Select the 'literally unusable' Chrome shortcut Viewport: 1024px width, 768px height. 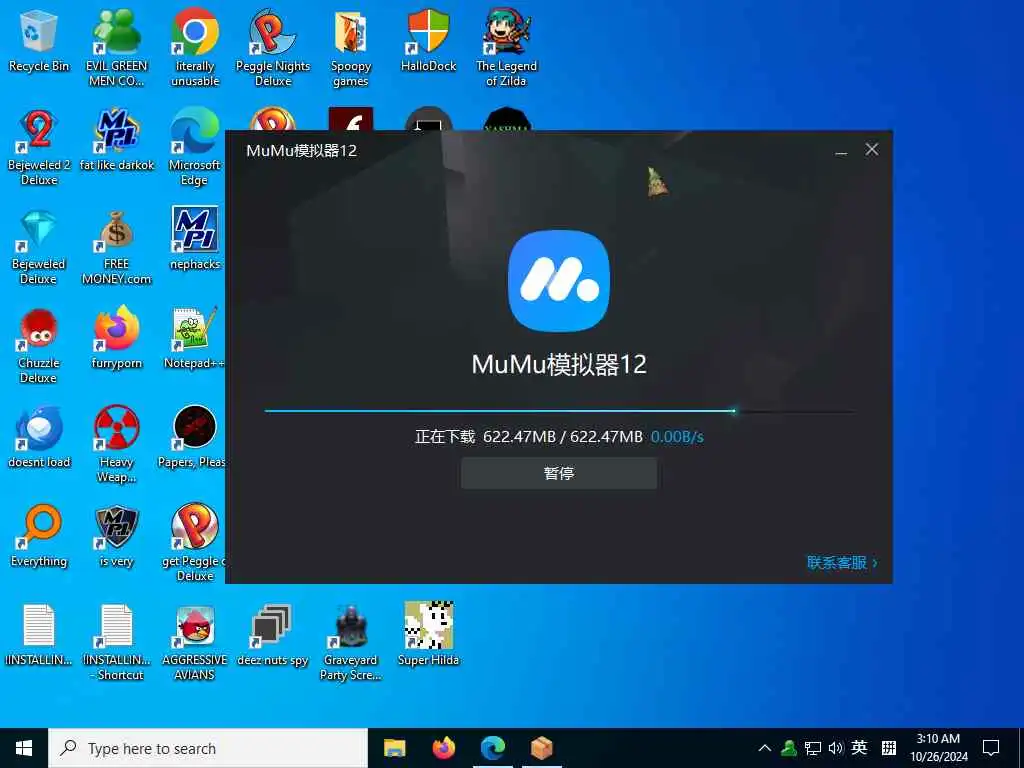pyautogui.click(x=195, y=48)
